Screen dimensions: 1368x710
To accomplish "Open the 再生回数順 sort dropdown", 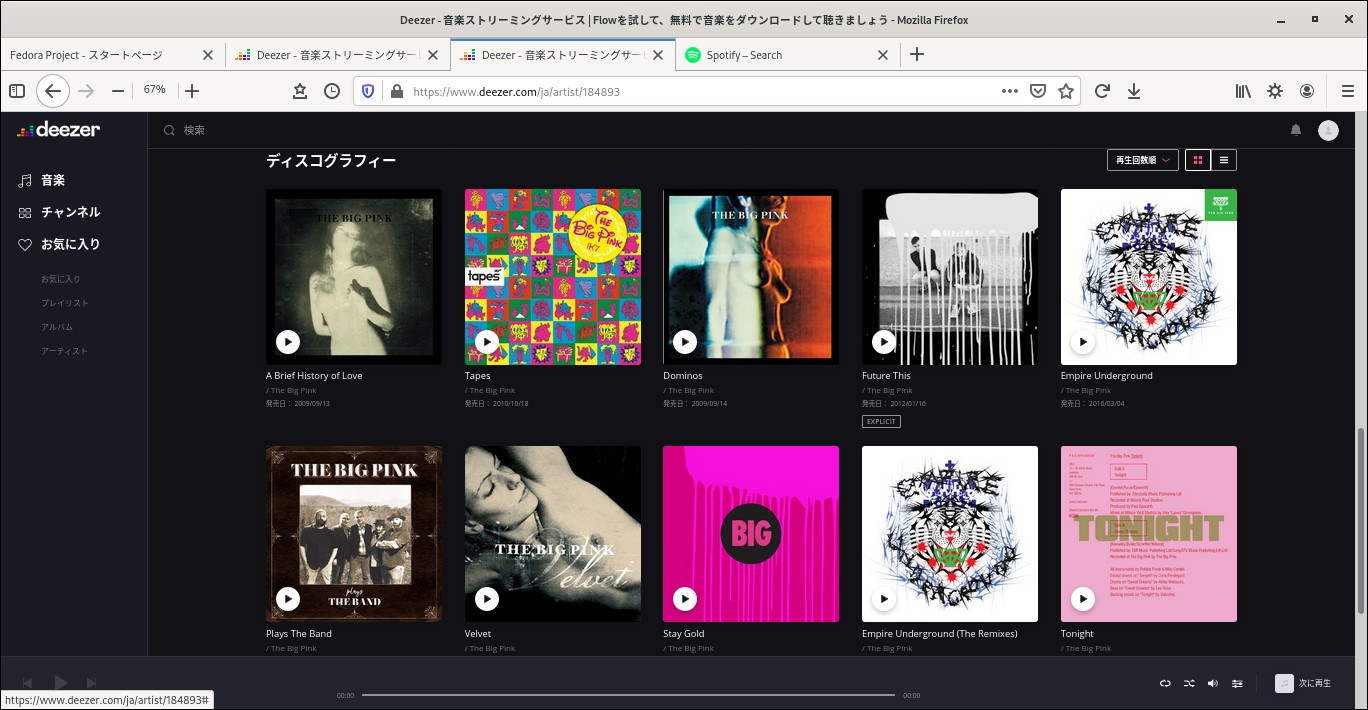I will [1143, 160].
